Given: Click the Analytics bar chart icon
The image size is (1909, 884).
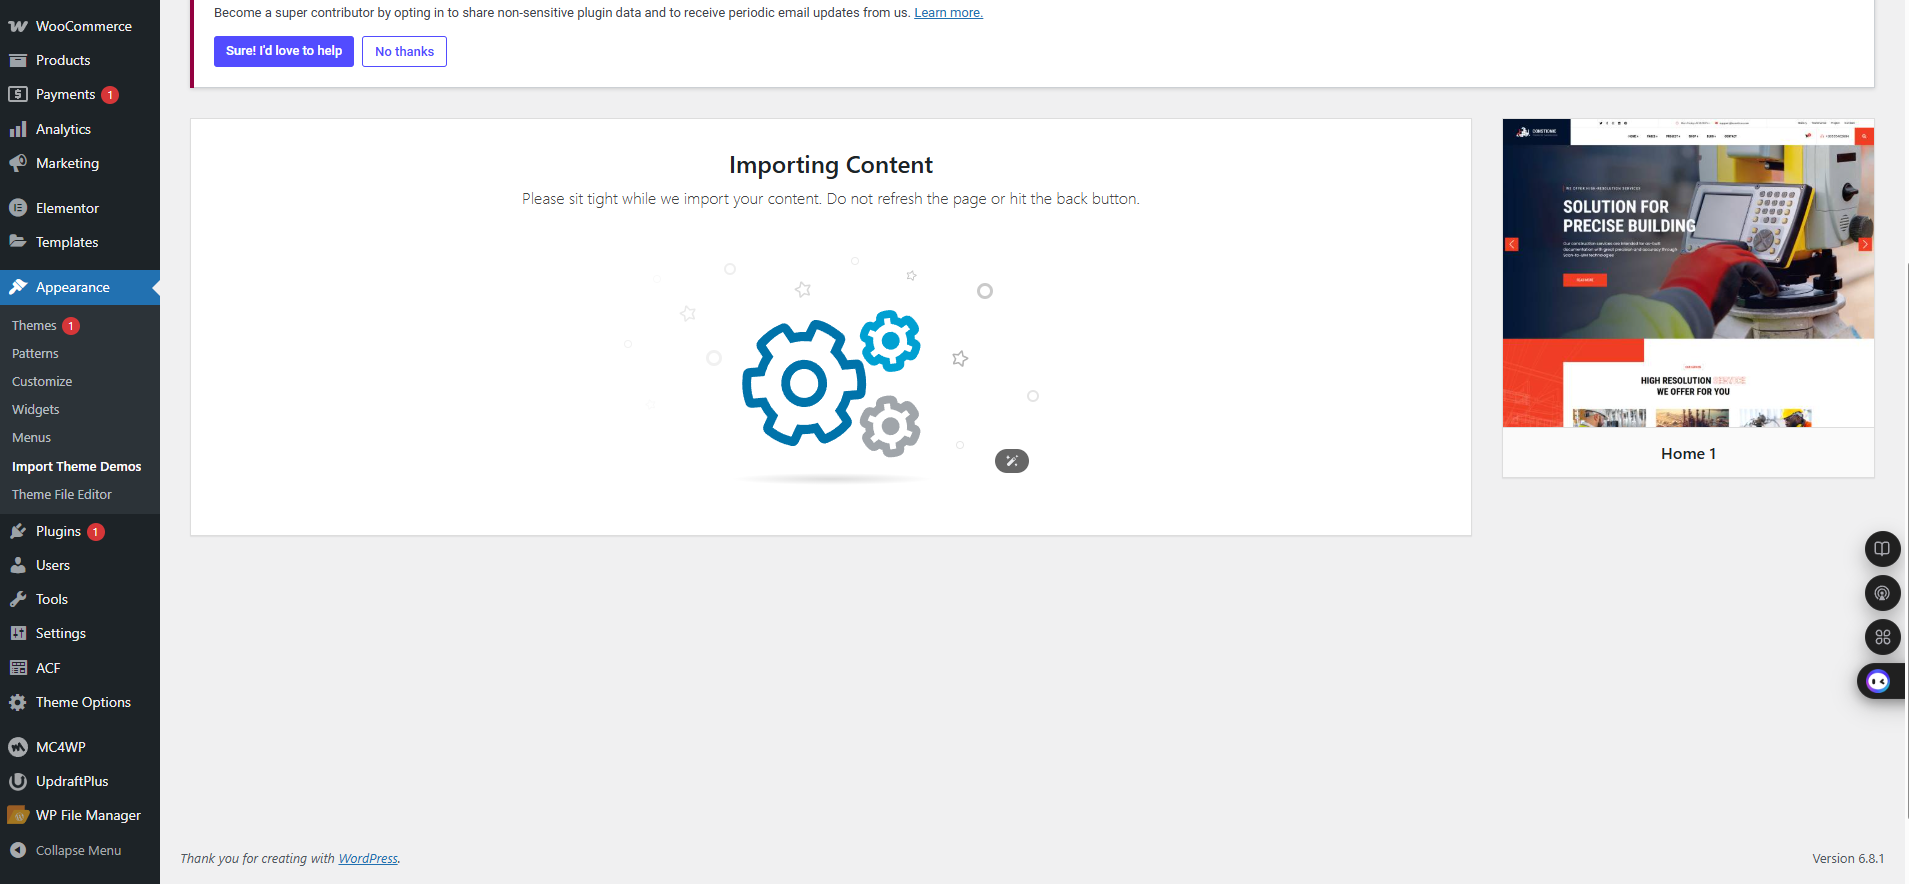Looking at the screenshot, I should pos(18,129).
